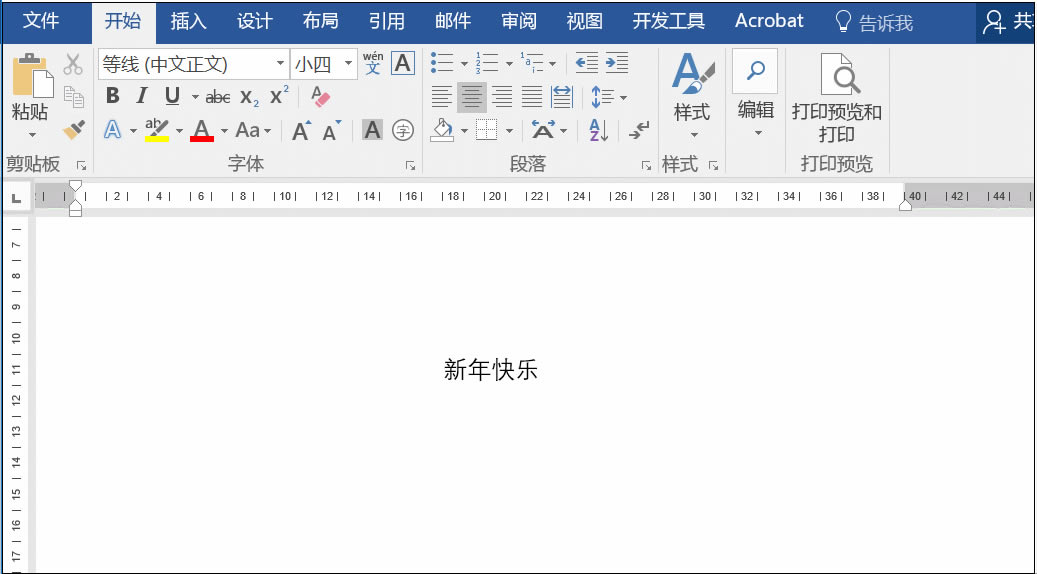Click the right indent ruler marker
Screen dimensions: 1037x574
[905, 206]
